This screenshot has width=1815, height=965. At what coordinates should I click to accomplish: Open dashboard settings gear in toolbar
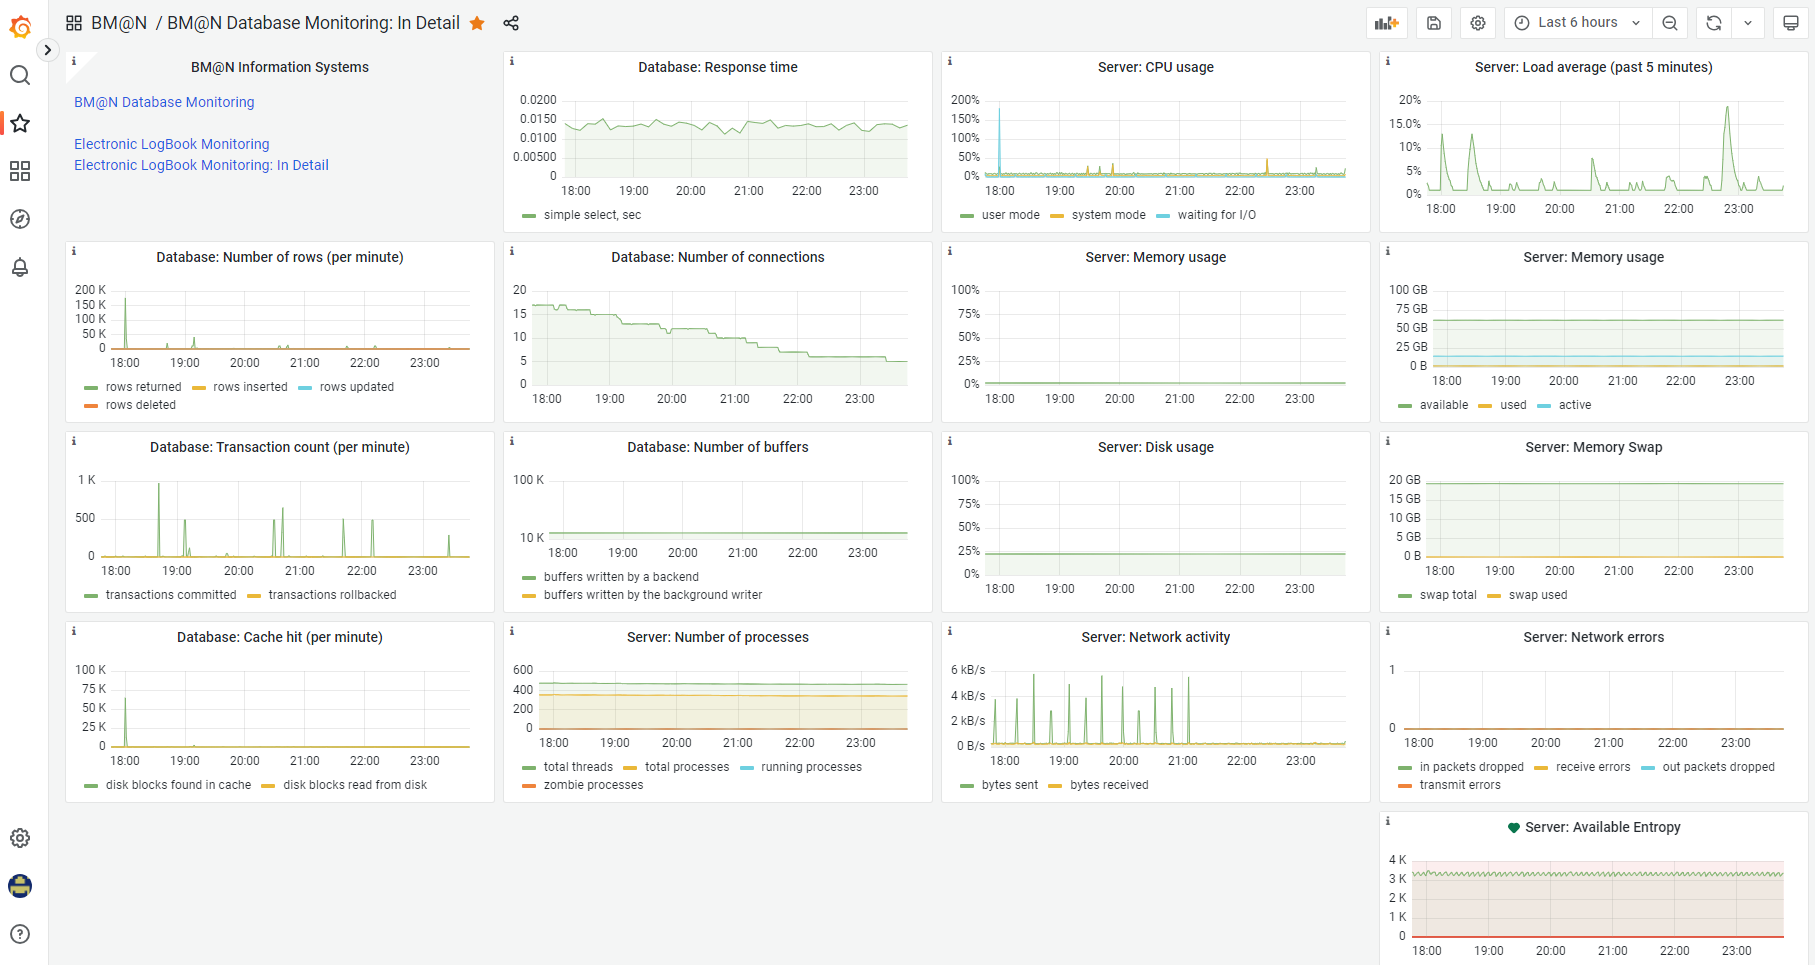coord(1478,23)
